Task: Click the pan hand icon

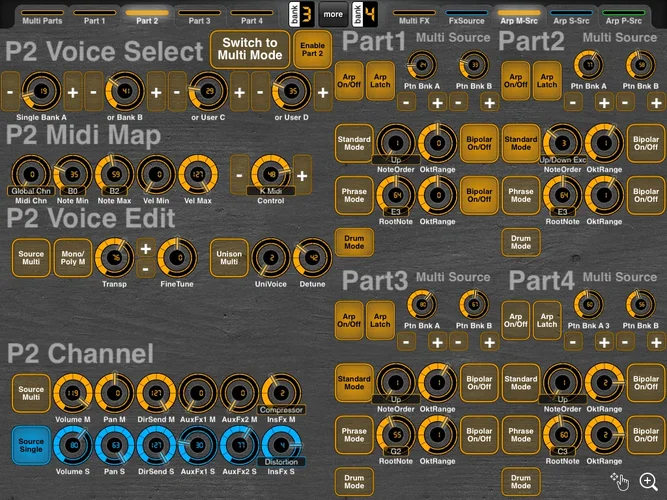Action: pos(620,481)
